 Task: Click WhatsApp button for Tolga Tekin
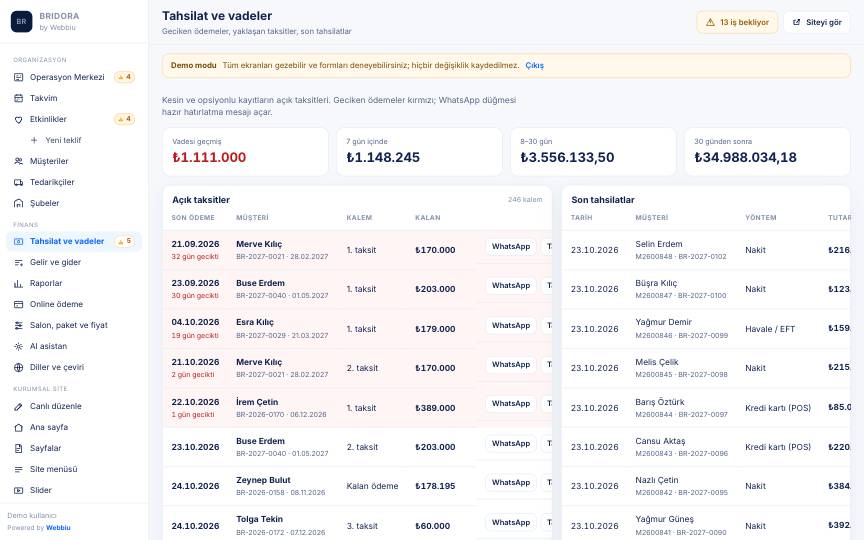(x=511, y=522)
